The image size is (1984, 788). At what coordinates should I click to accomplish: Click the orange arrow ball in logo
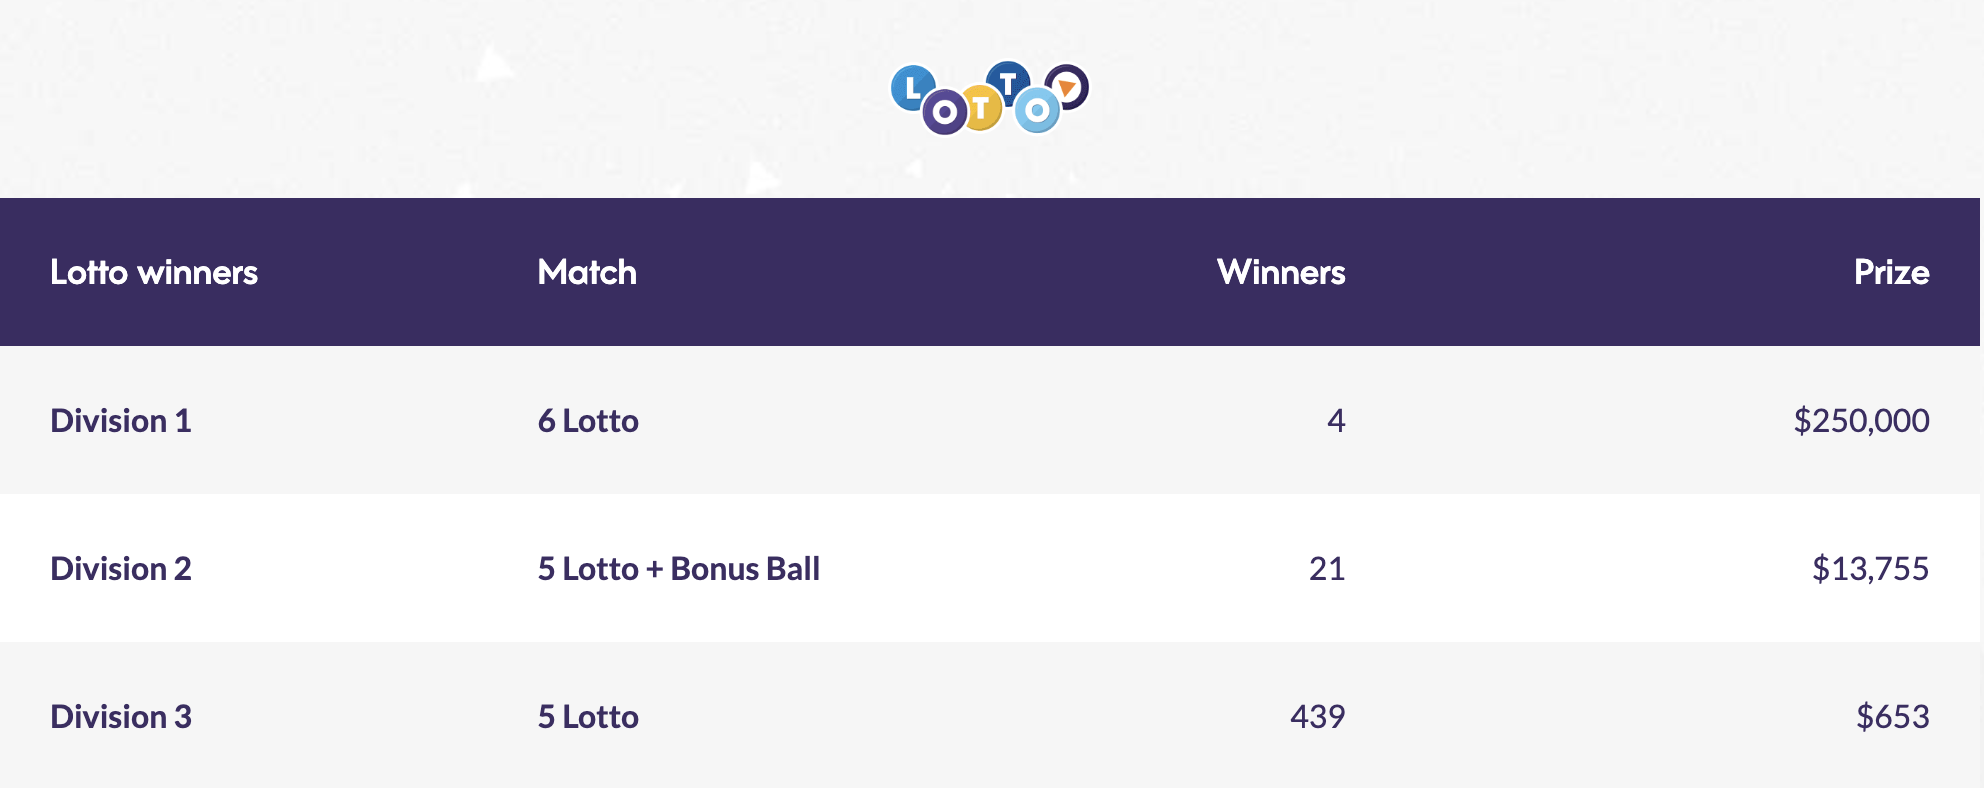coord(1067,87)
